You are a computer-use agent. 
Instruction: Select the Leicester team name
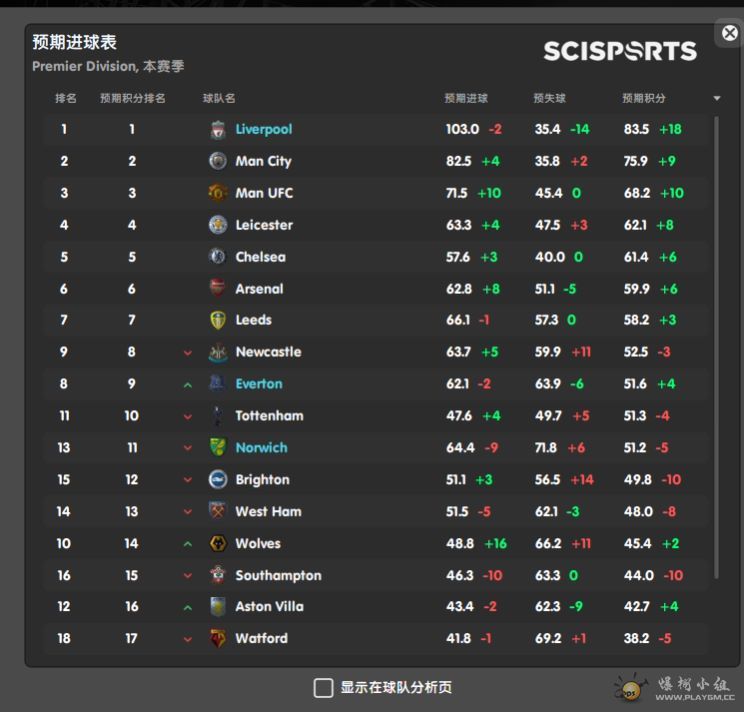tap(264, 225)
